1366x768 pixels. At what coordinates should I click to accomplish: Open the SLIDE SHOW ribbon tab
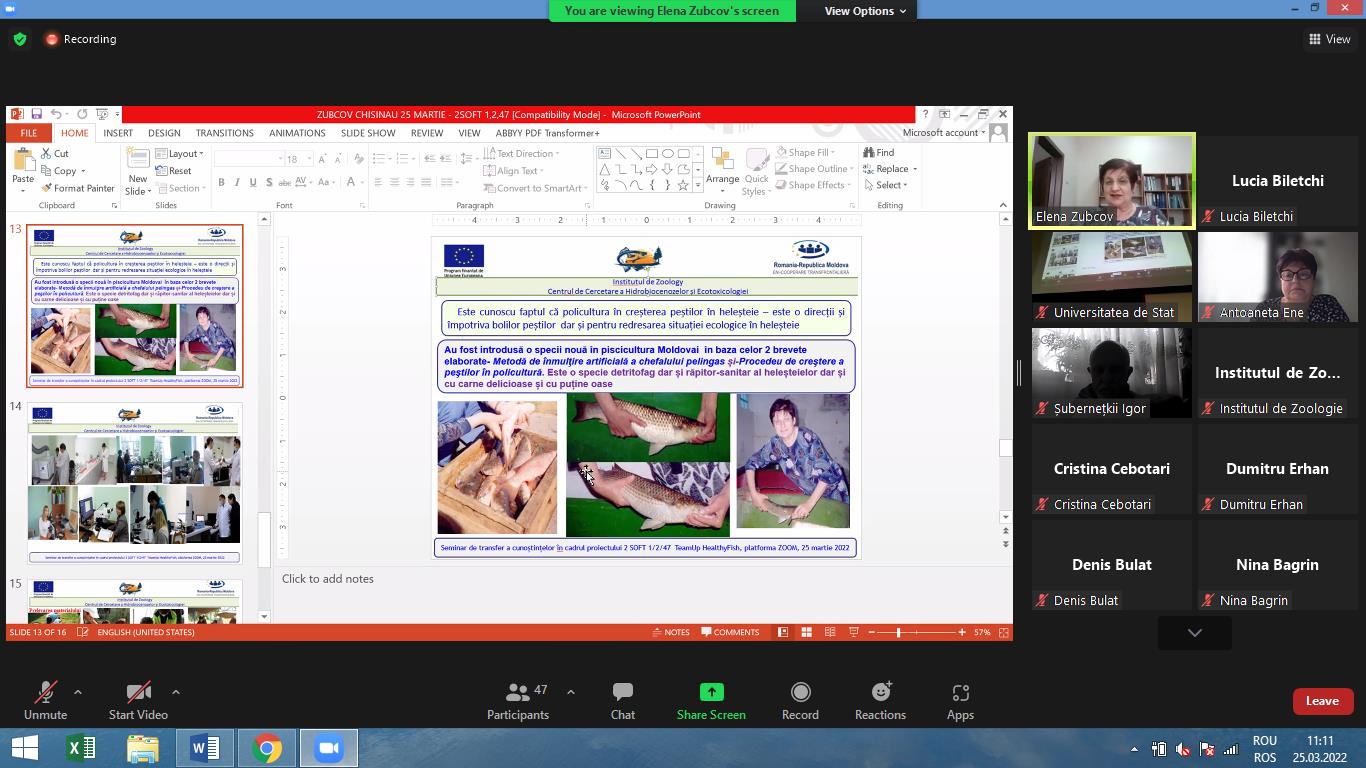pos(368,133)
